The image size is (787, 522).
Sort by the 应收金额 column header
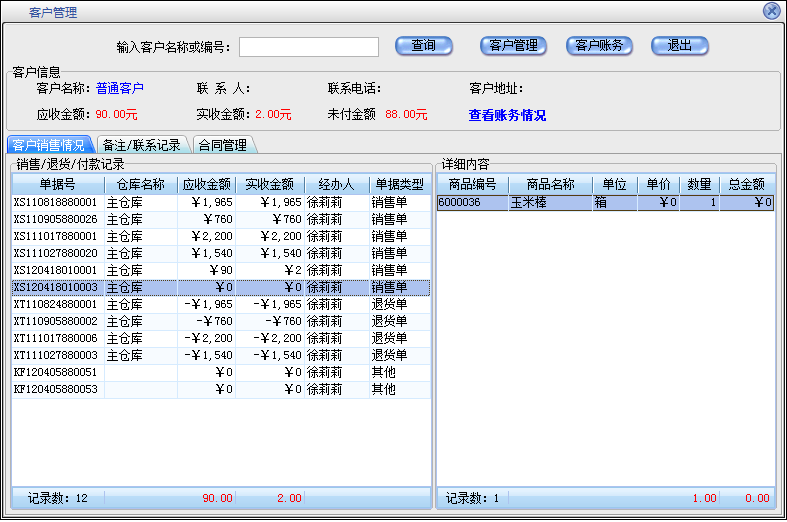[206, 184]
